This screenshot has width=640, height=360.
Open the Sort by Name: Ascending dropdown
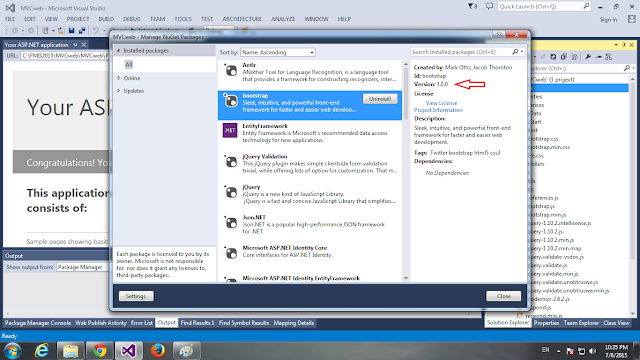coord(278,52)
